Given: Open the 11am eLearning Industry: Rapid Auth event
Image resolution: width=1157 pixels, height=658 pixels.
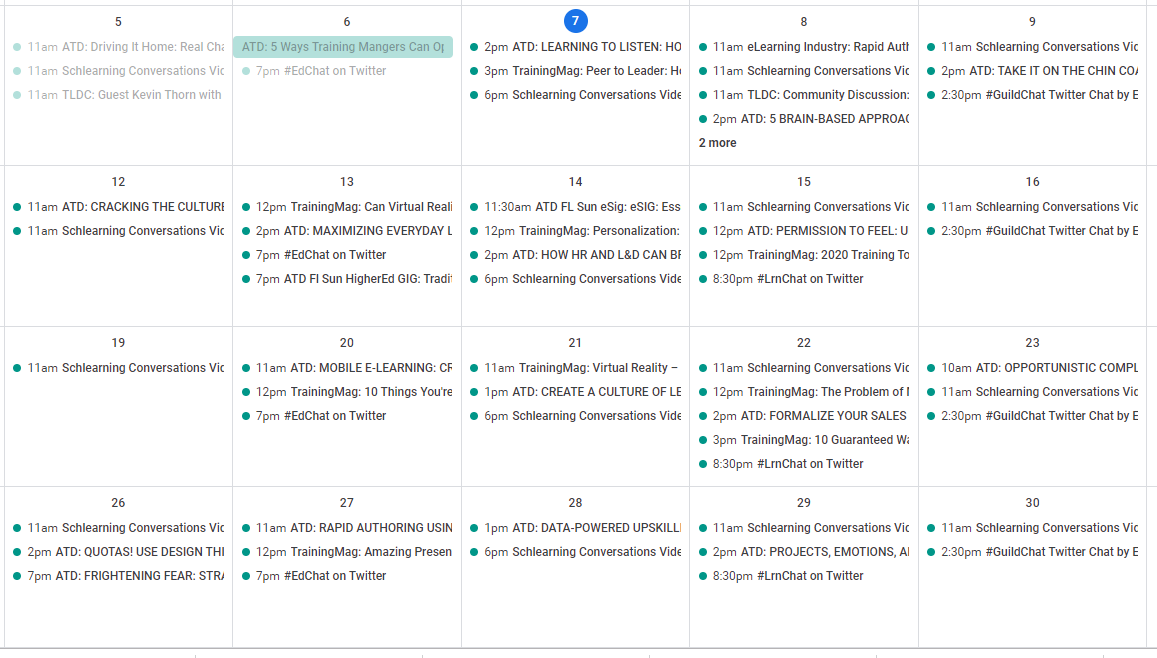Looking at the screenshot, I should (x=804, y=47).
